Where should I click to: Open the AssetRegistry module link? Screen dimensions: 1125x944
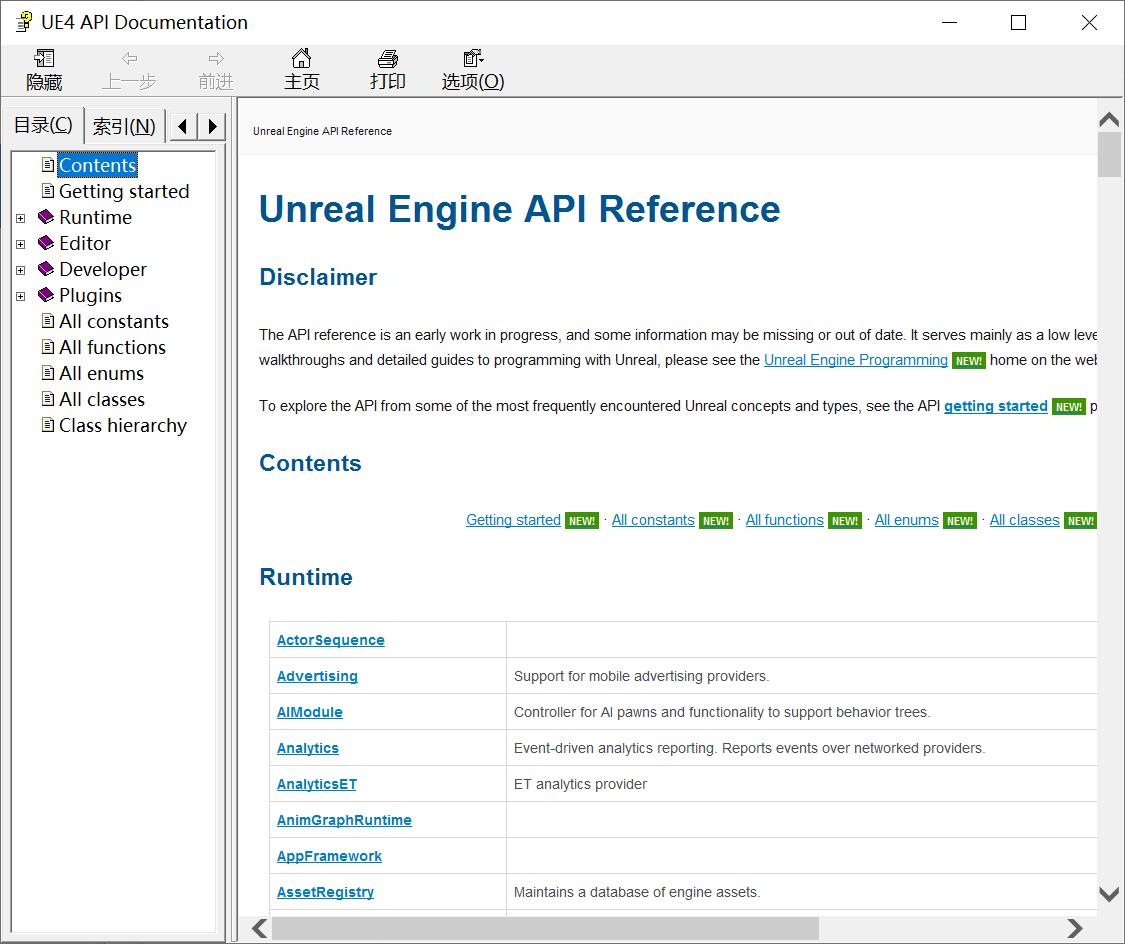[325, 892]
